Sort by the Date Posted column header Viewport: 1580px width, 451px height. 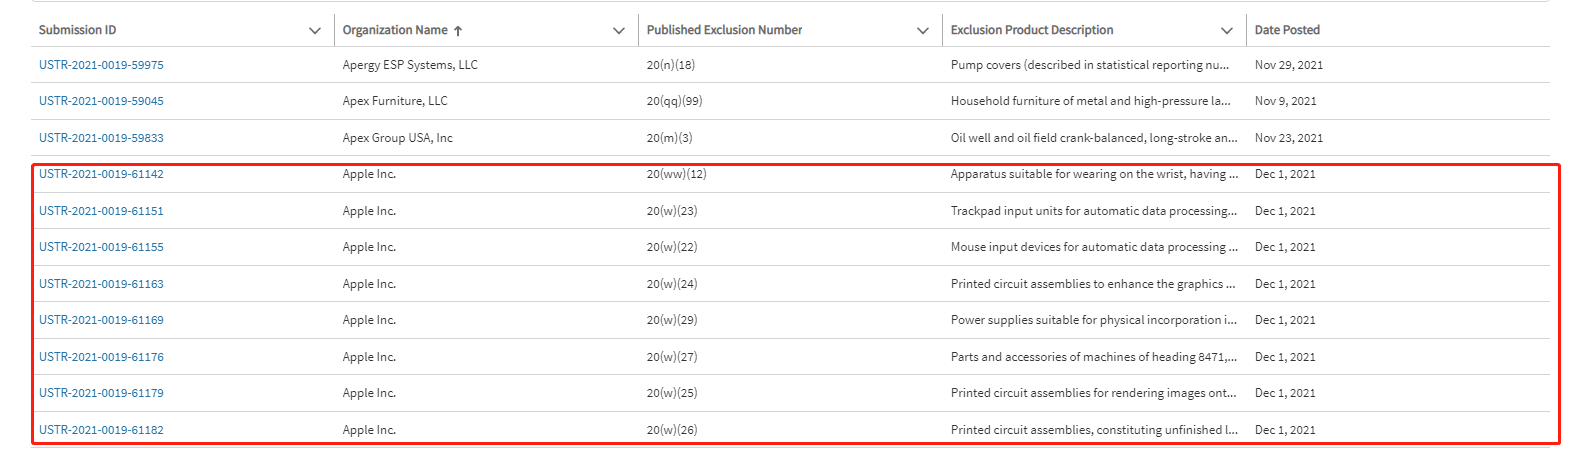(x=1287, y=30)
